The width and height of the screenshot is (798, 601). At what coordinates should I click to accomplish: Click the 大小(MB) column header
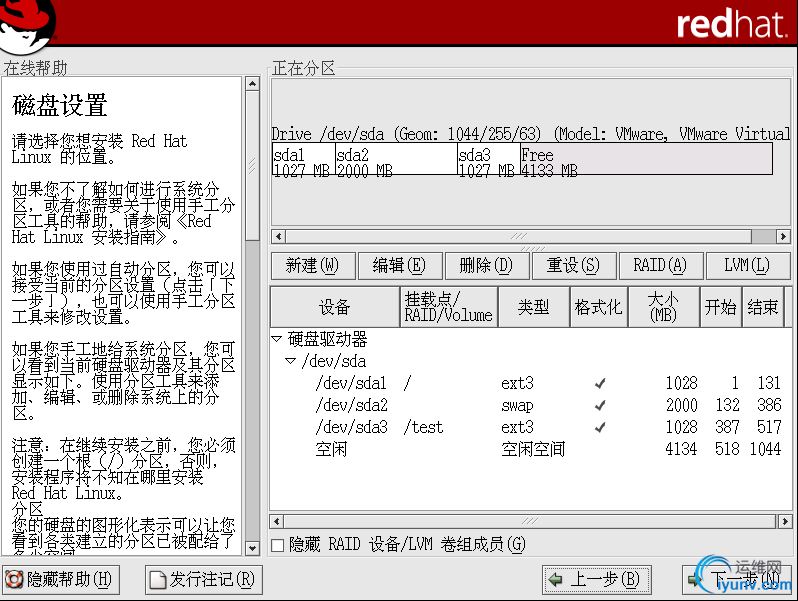pyautogui.click(x=664, y=307)
